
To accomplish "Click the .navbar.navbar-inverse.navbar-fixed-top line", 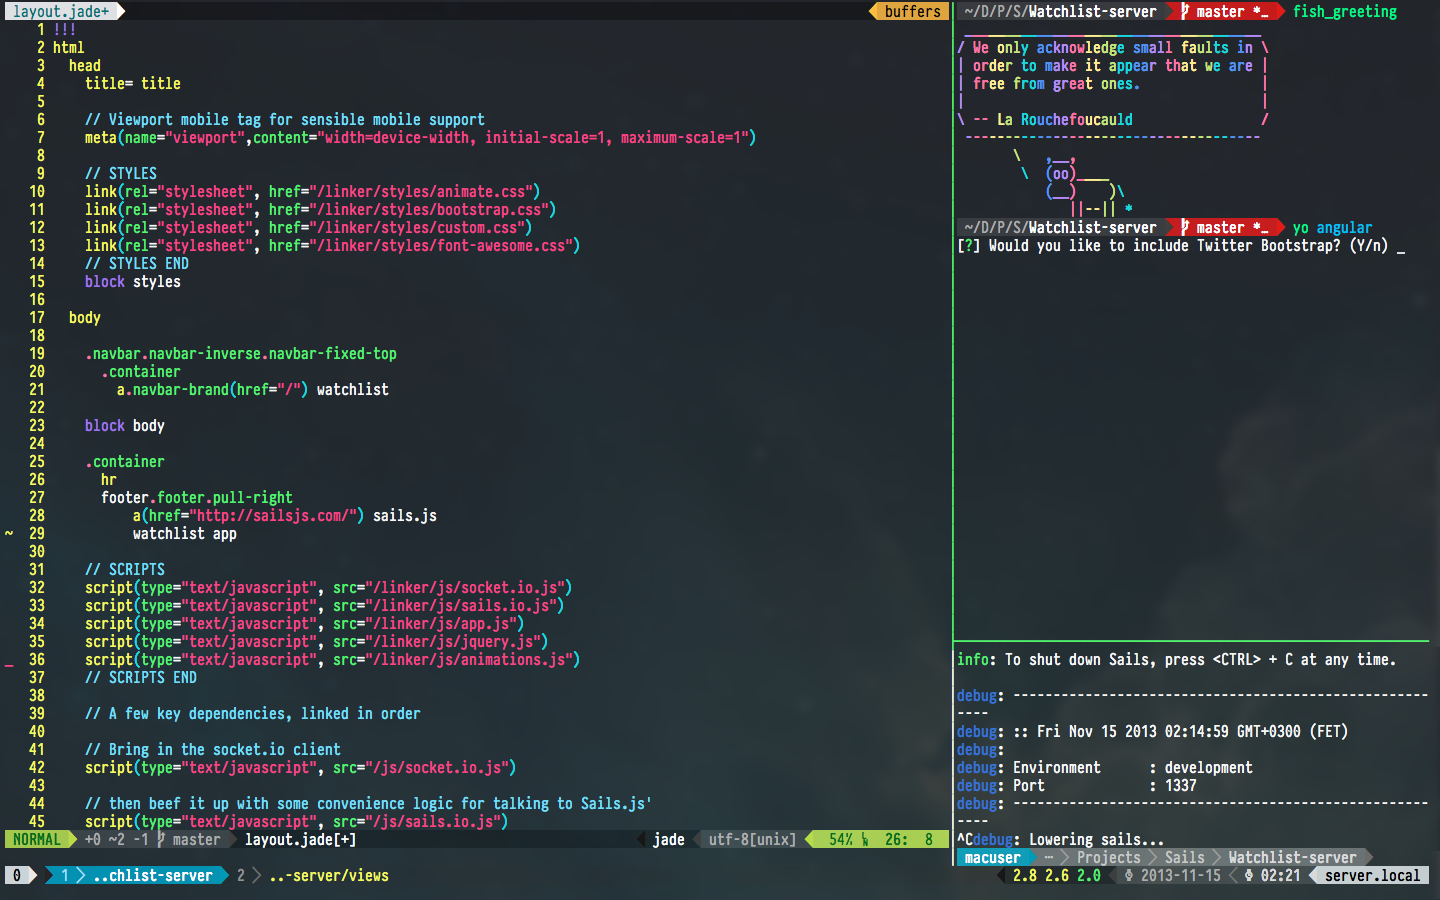I will point(240,353).
